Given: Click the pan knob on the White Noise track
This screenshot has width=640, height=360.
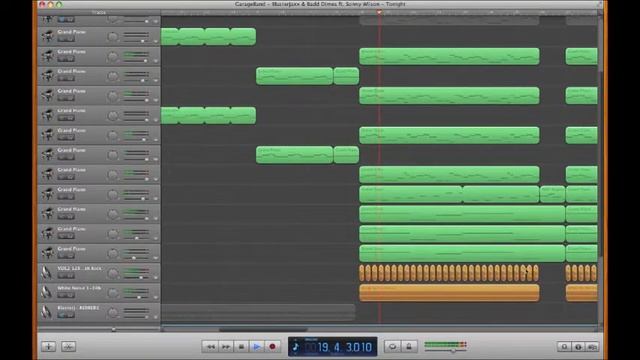Looking at the screenshot, I should pos(113,293).
